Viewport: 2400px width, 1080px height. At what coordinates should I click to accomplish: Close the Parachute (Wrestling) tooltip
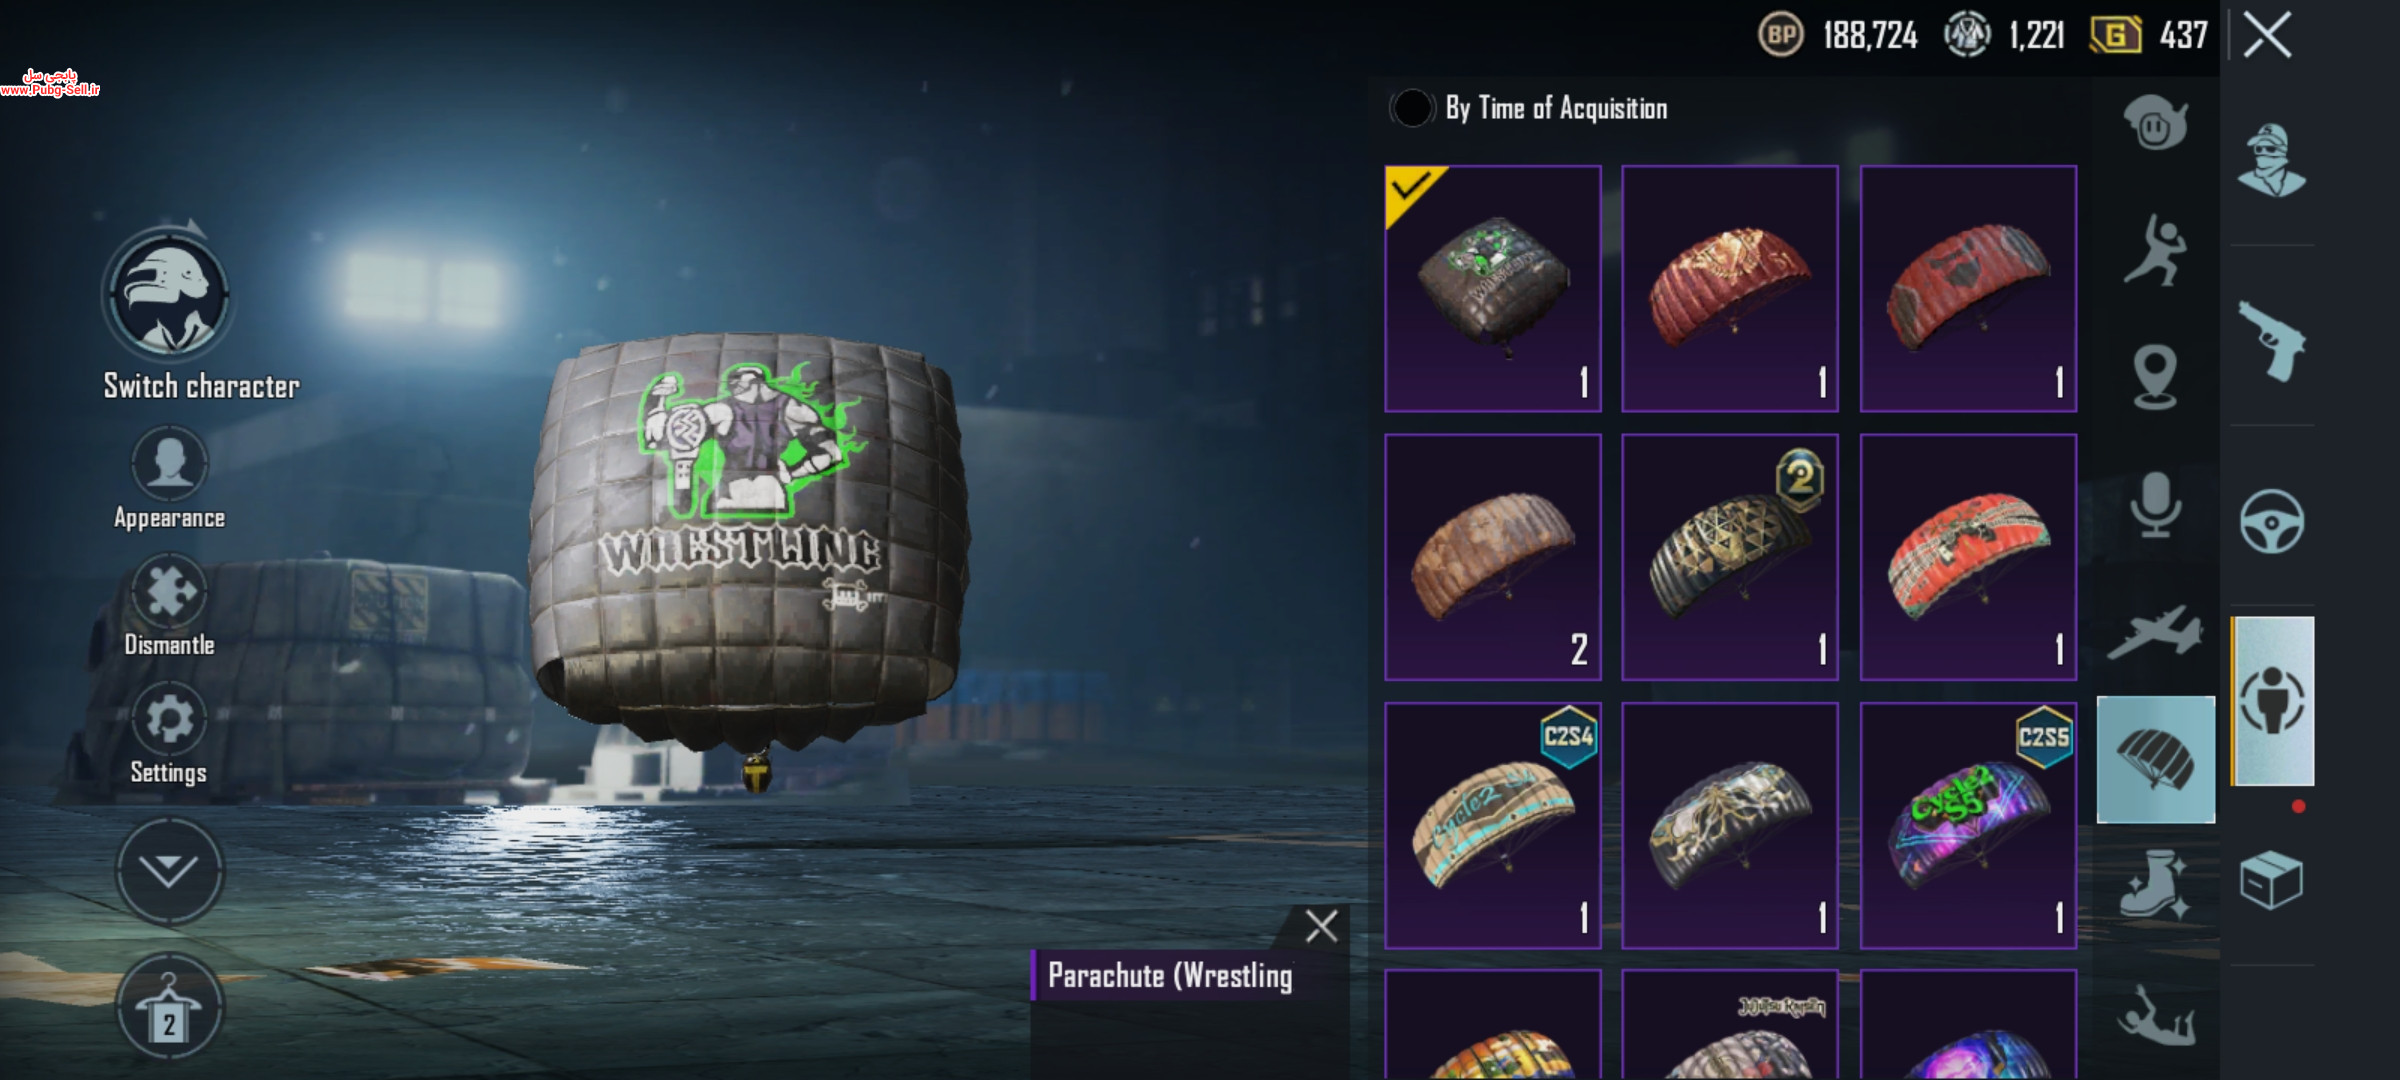pos(1321,926)
